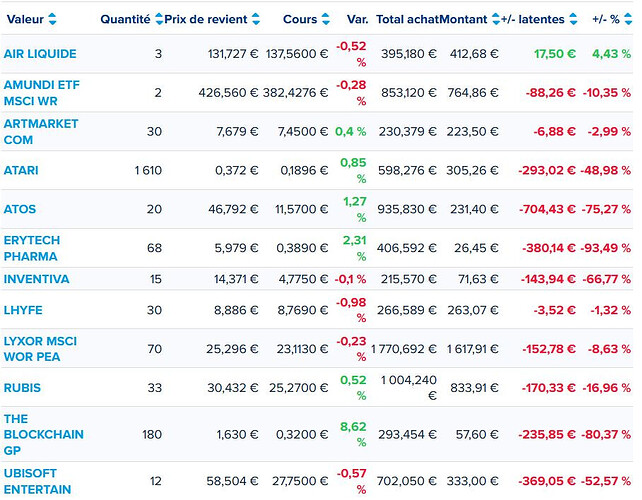This screenshot has width=642, height=500.
Task: Select Rubis loss -170,33 €
Action: (549, 388)
